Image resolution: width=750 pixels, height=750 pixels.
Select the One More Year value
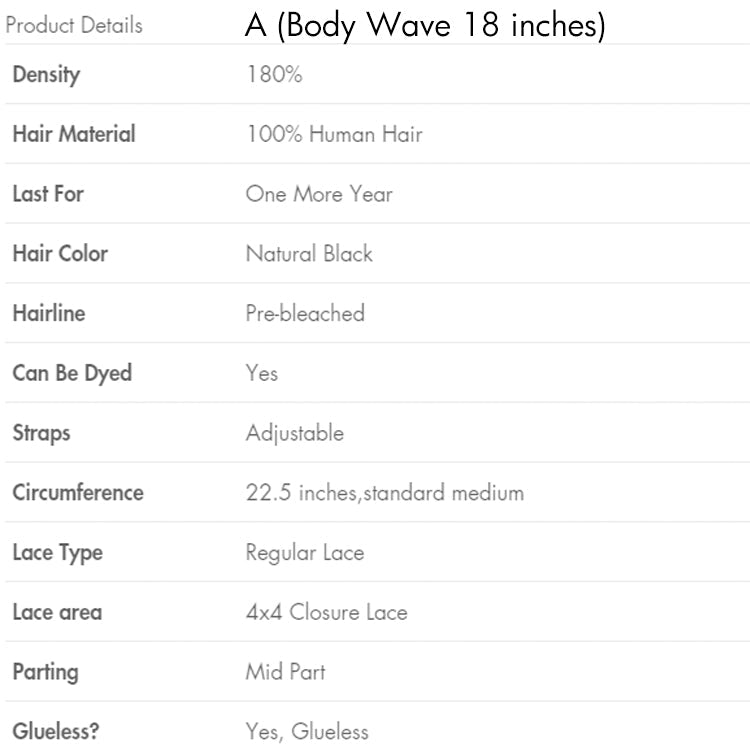319,194
